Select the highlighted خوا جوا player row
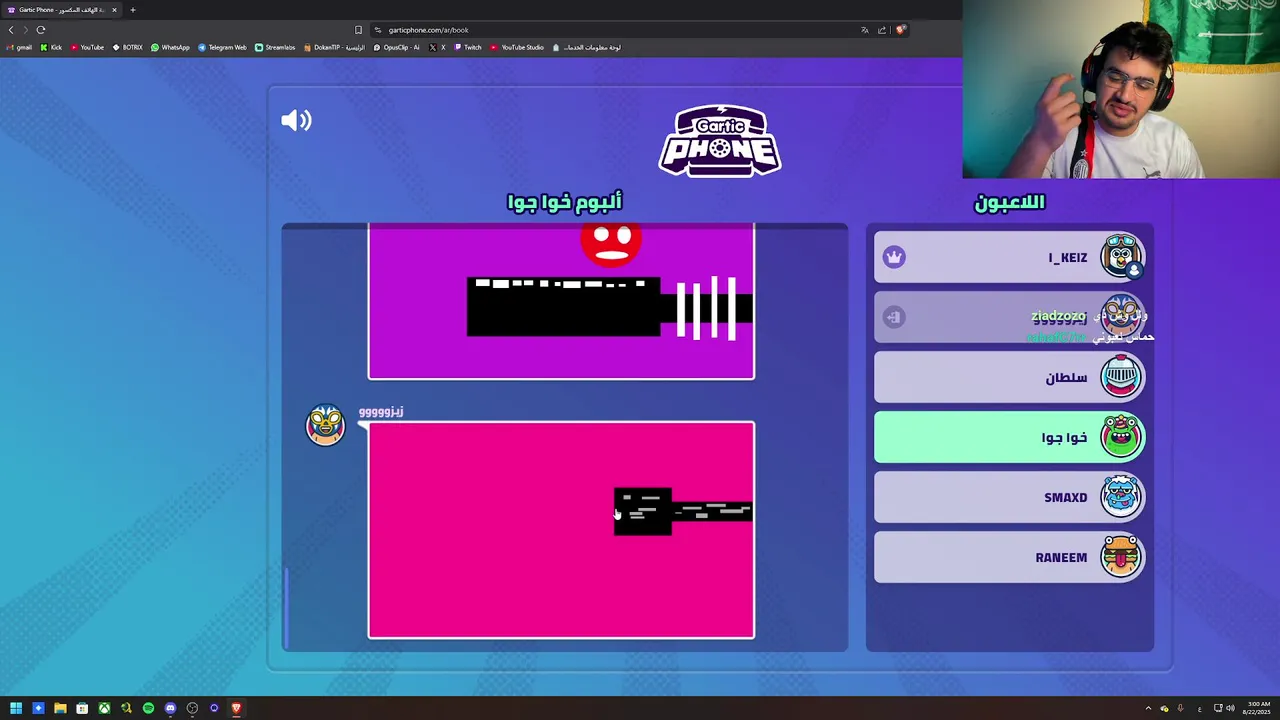The width and height of the screenshot is (1280, 720). click(1009, 437)
